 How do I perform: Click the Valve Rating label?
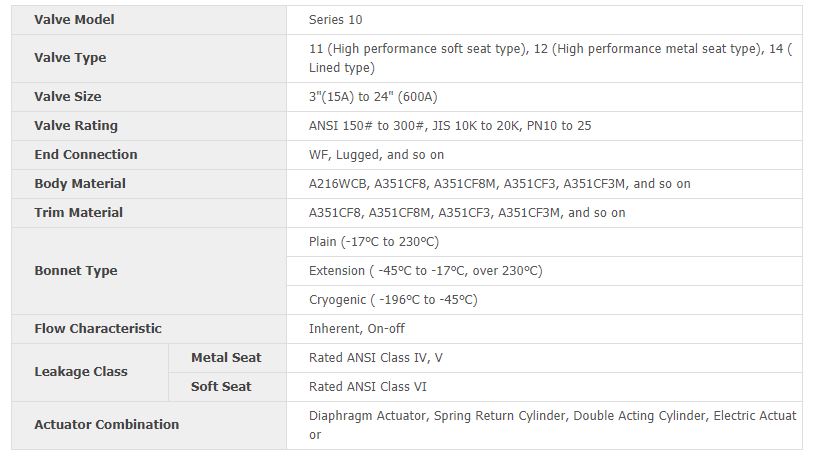point(76,126)
